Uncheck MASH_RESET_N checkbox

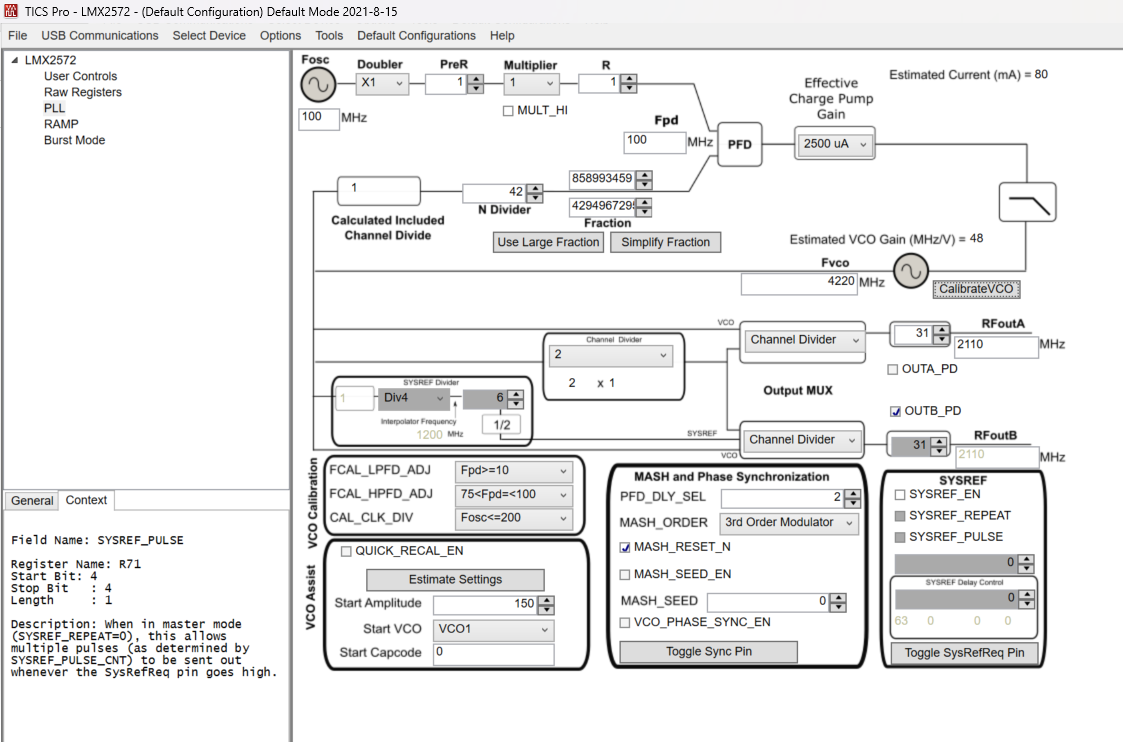(625, 547)
